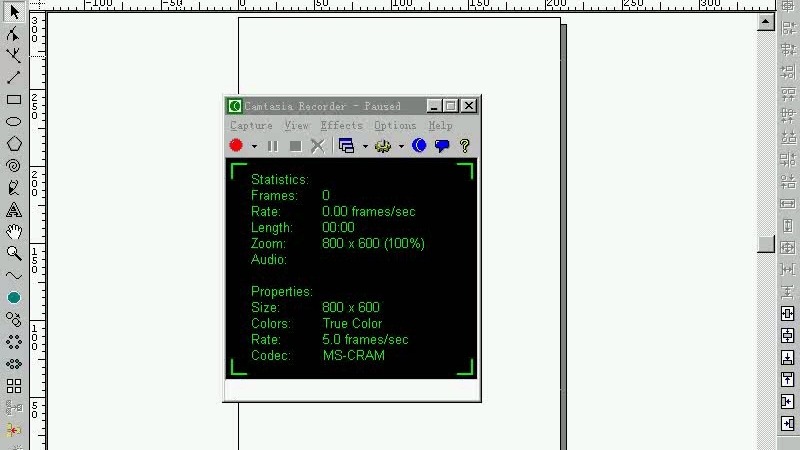Choose the branching tweak tool below node editor
Viewport: 800px width, 450px height.
(14, 55)
